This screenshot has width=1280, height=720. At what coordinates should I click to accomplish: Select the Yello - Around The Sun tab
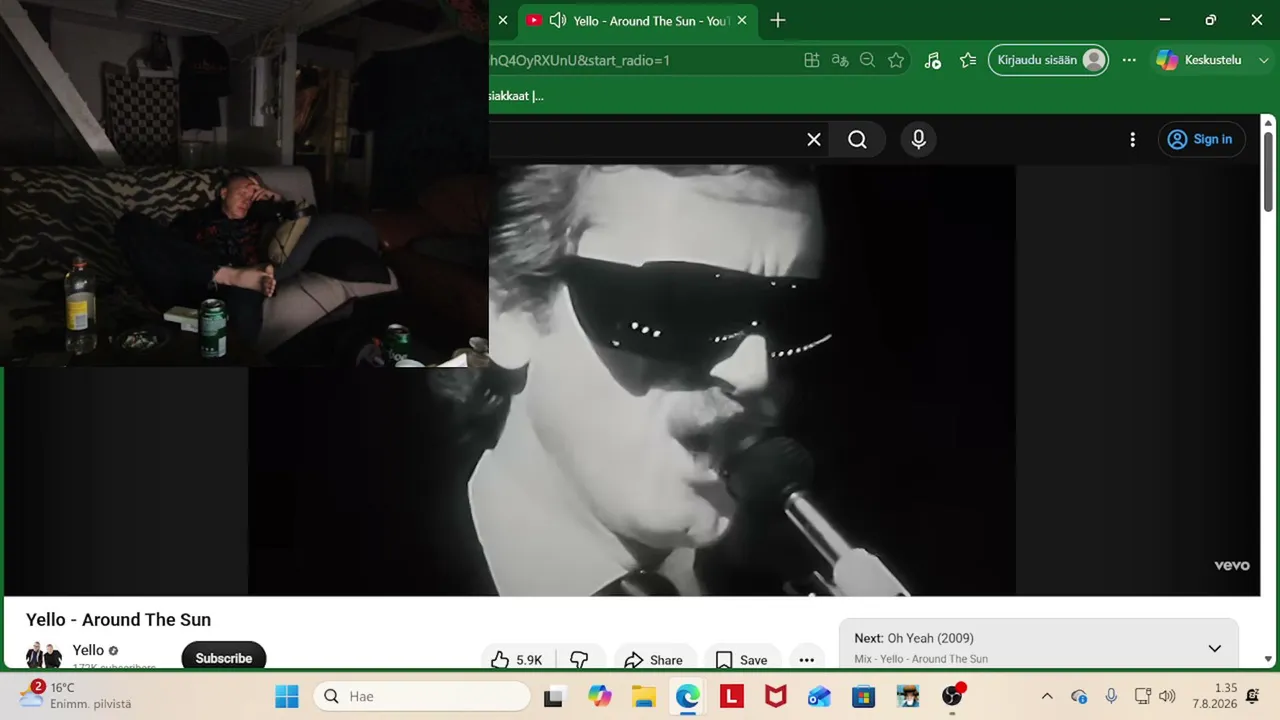pos(637,20)
